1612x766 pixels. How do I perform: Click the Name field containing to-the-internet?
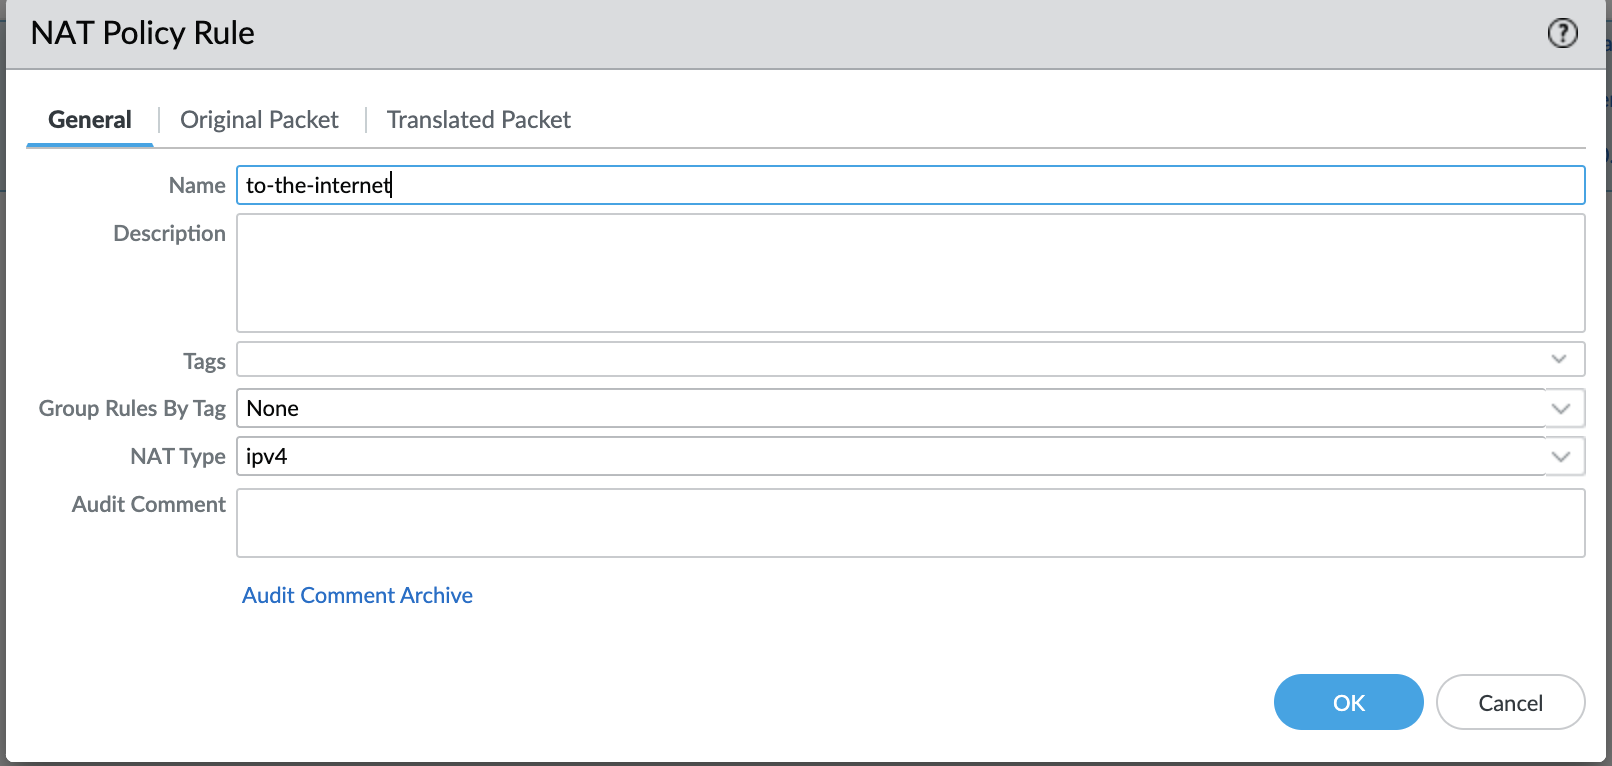click(910, 185)
